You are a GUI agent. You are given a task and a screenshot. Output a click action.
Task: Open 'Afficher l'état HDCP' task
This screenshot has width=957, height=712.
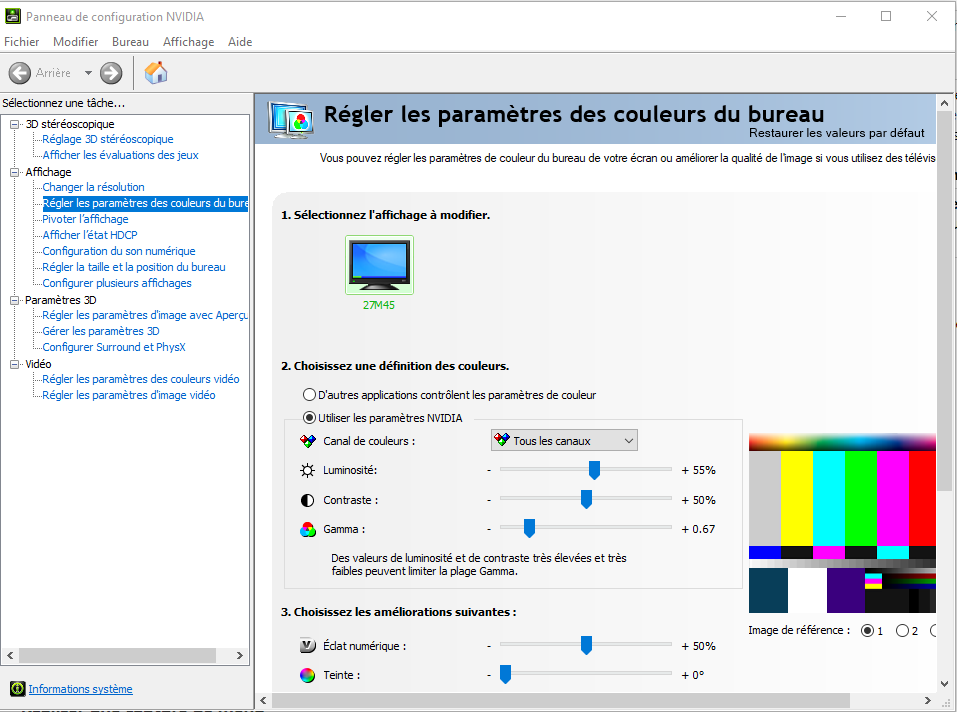click(x=90, y=235)
